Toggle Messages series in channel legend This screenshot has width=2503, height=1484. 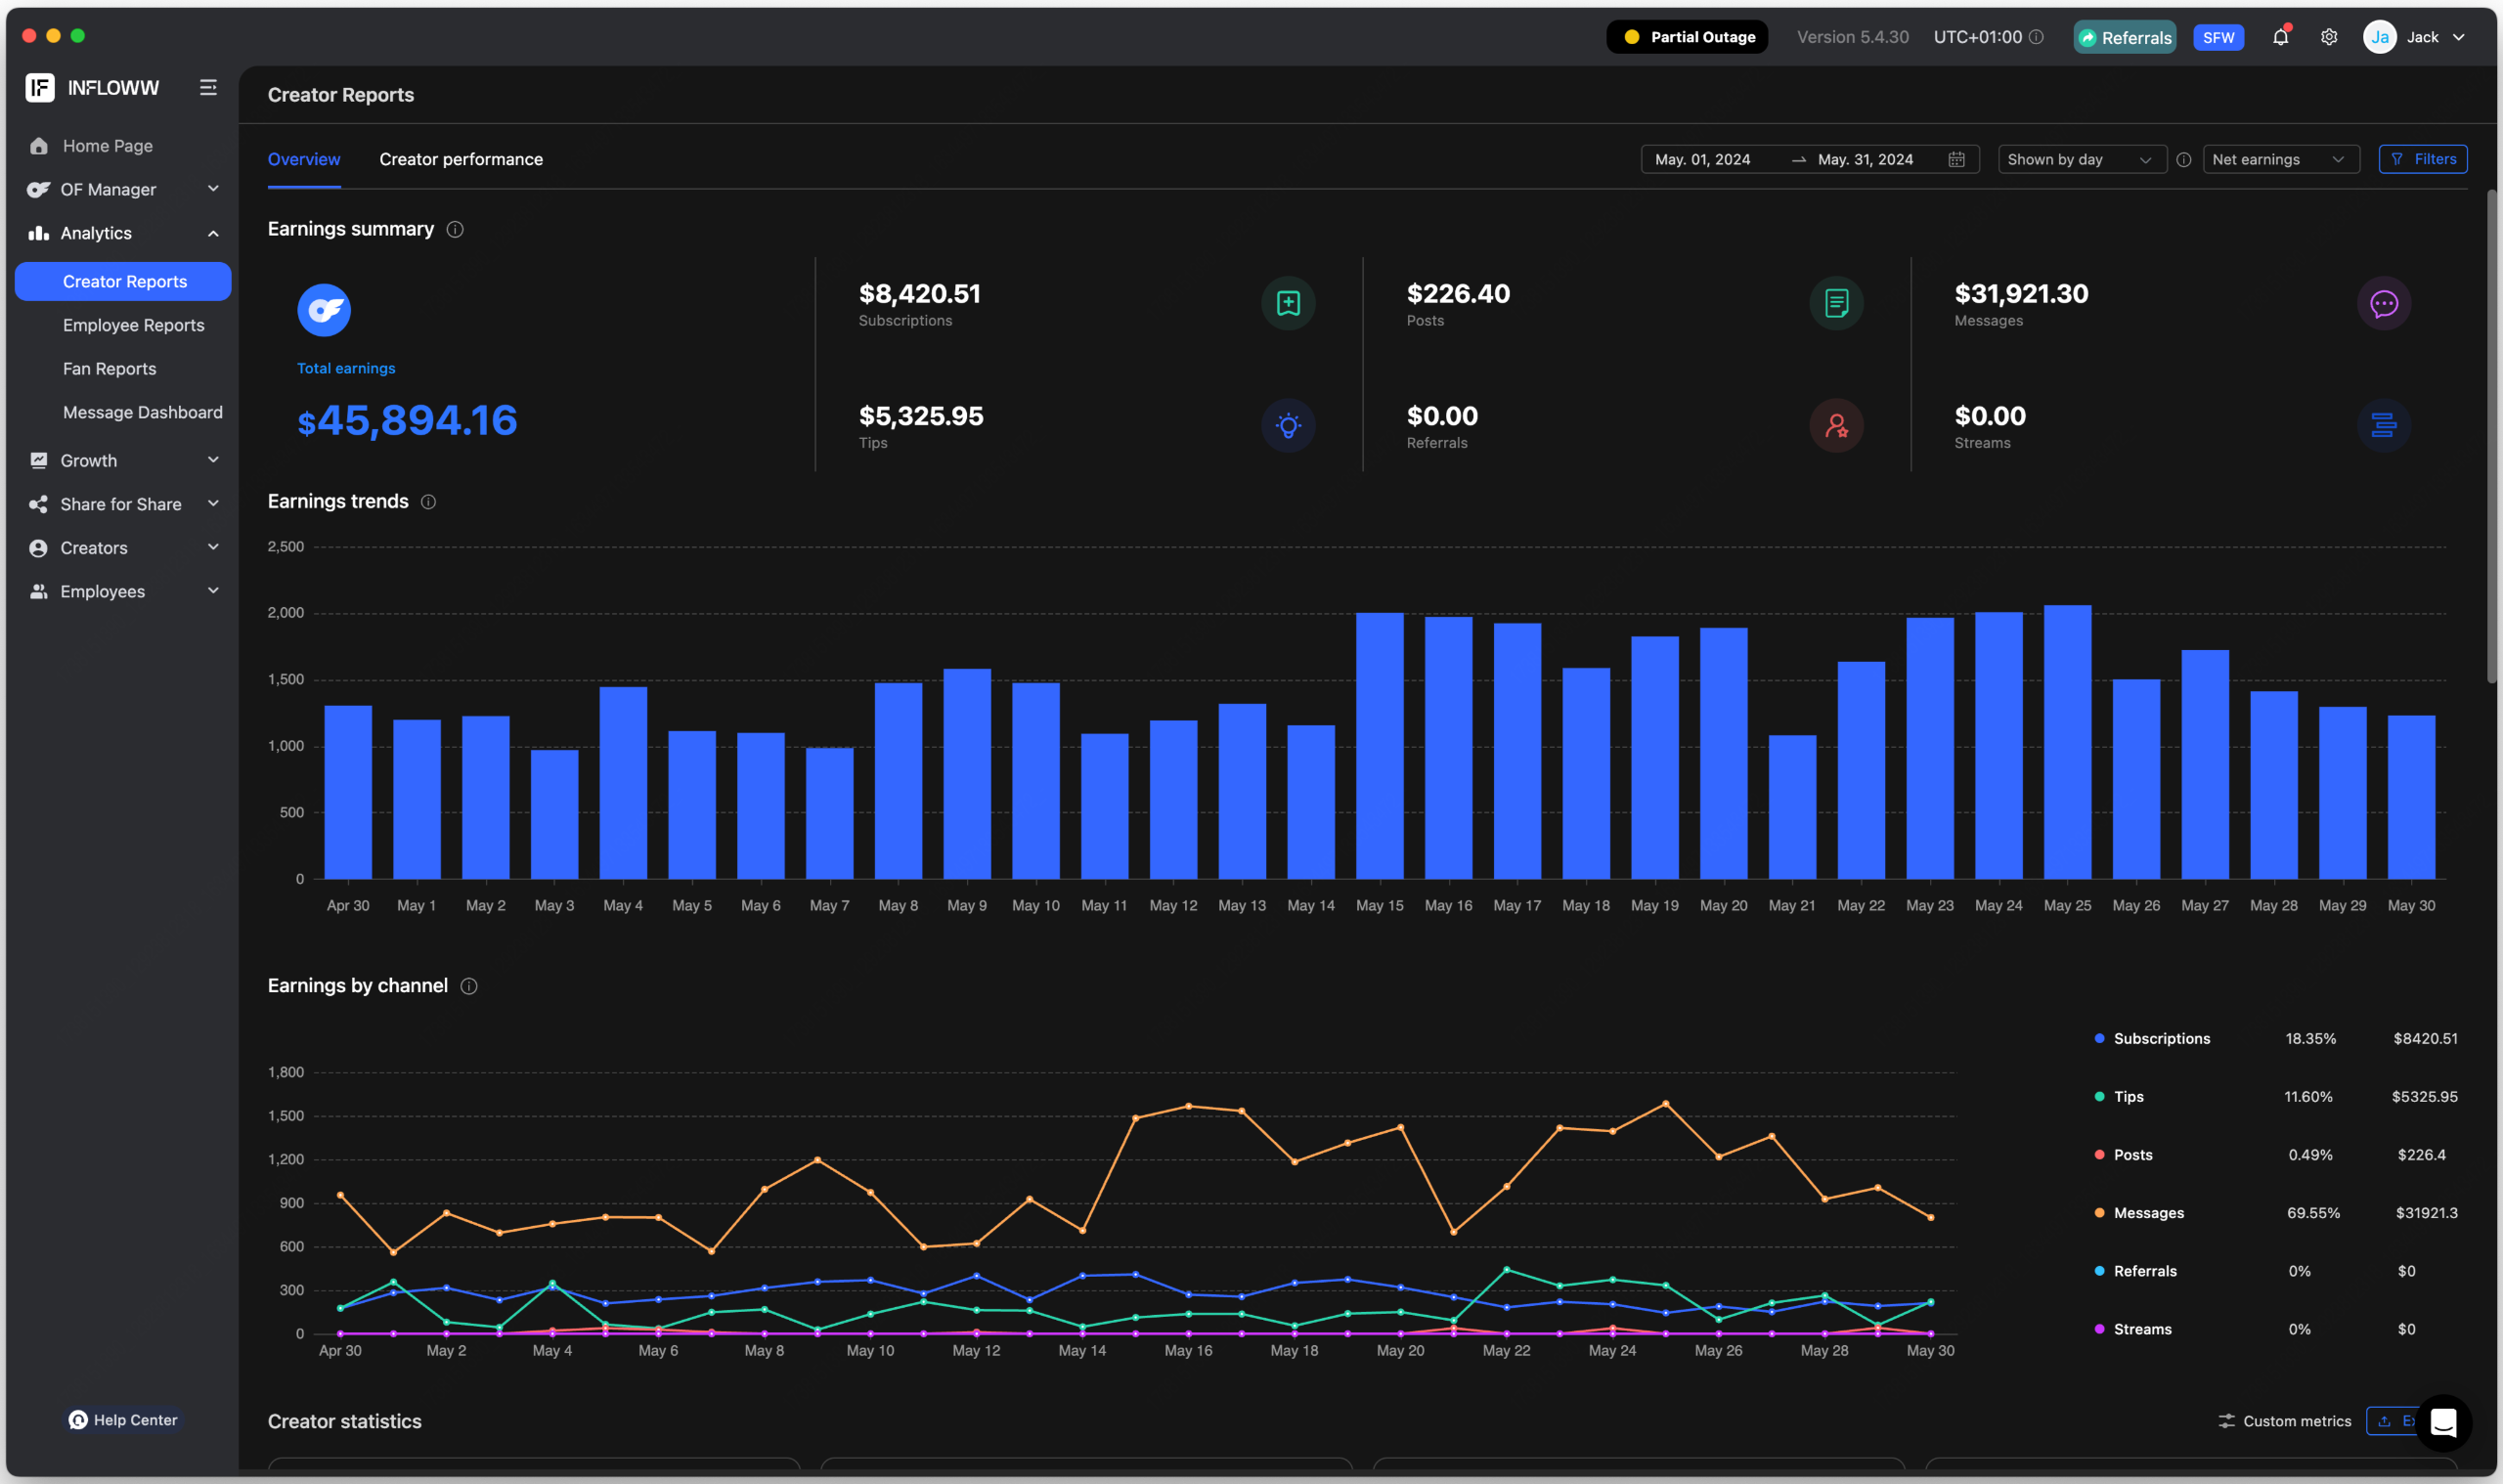pos(2148,1213)
